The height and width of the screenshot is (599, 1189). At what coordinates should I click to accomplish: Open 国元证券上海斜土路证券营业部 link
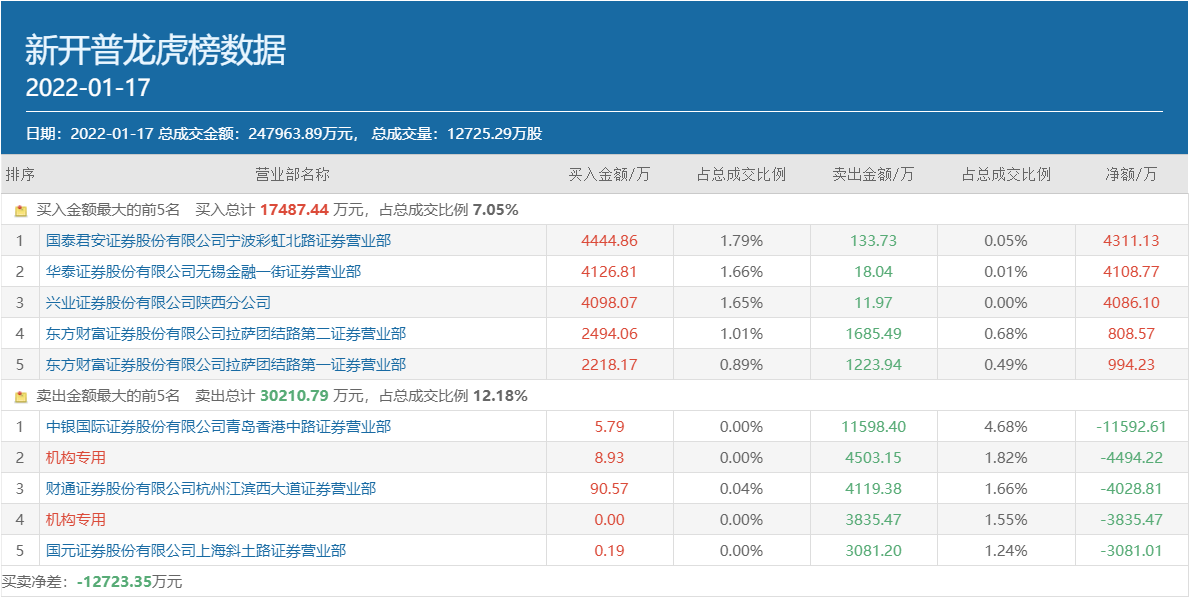tap(196, 551)
